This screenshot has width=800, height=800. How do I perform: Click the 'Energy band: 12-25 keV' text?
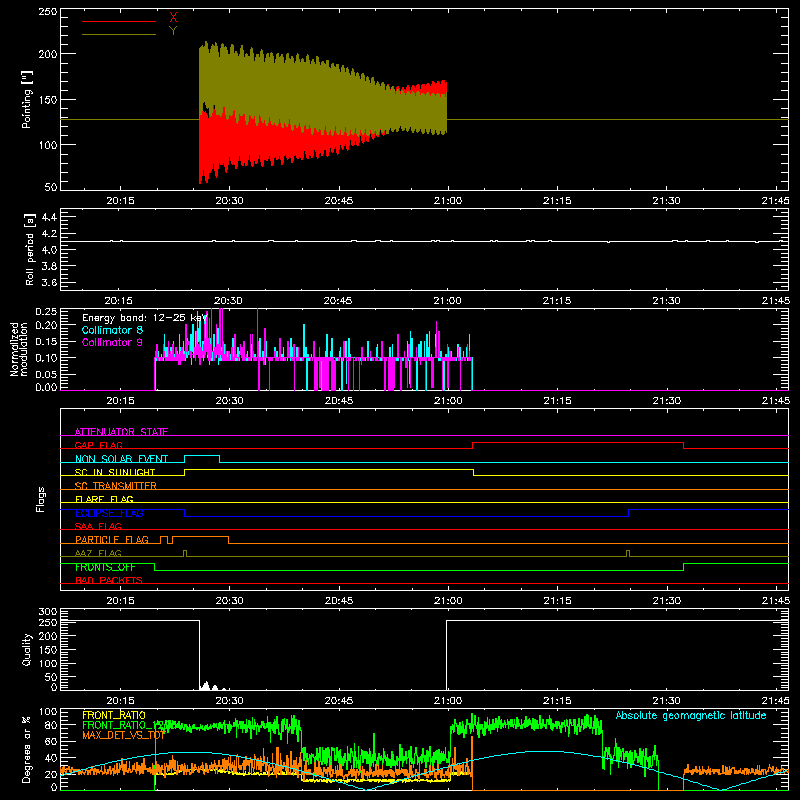(x=144, y=318)
